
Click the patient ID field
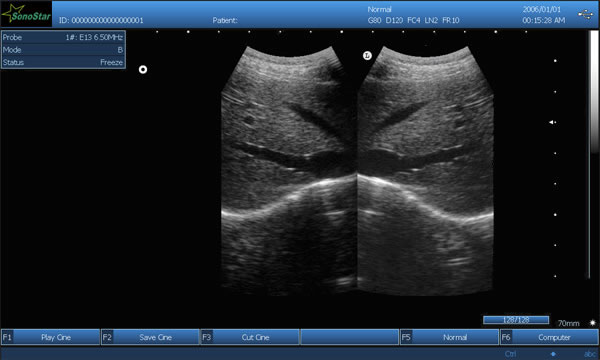pos(101,21)
